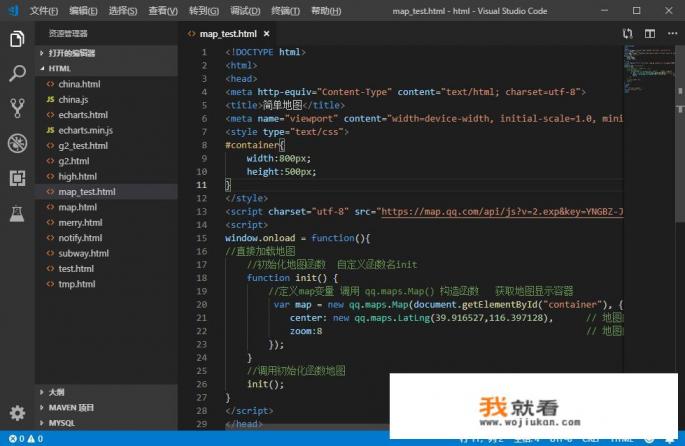
Task: Open the 调试(D) menu
Action: 245,10
